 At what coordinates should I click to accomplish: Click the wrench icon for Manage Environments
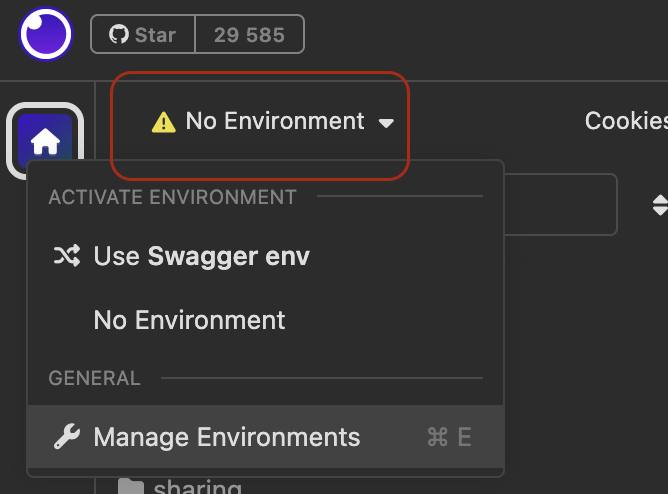coord(66,437)
